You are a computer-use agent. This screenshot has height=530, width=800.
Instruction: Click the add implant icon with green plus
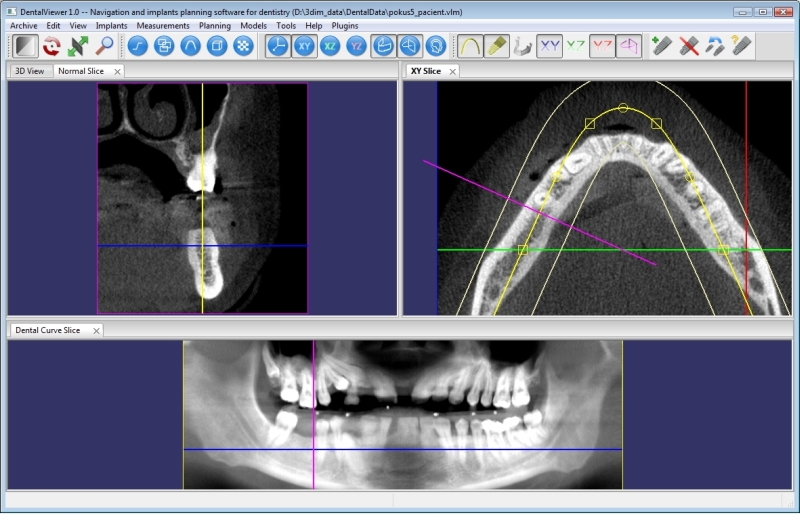coord(662,46)
